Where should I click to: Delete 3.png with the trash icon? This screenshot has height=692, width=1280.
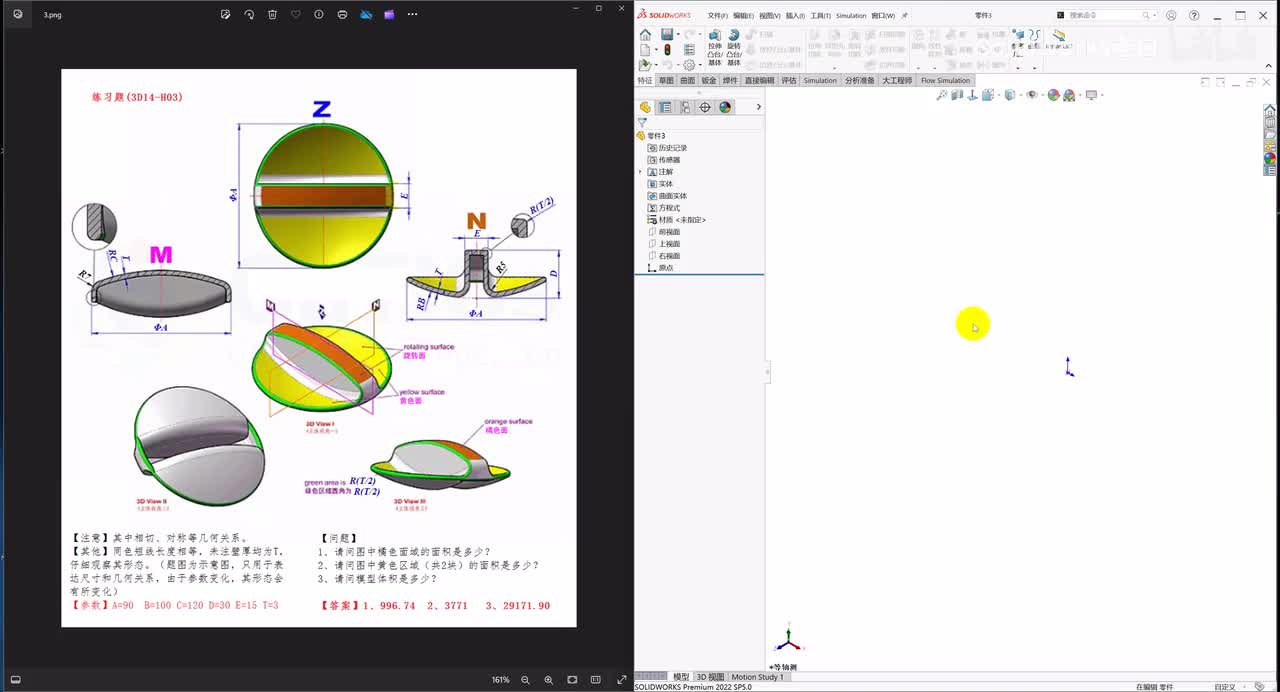point(272,15)
